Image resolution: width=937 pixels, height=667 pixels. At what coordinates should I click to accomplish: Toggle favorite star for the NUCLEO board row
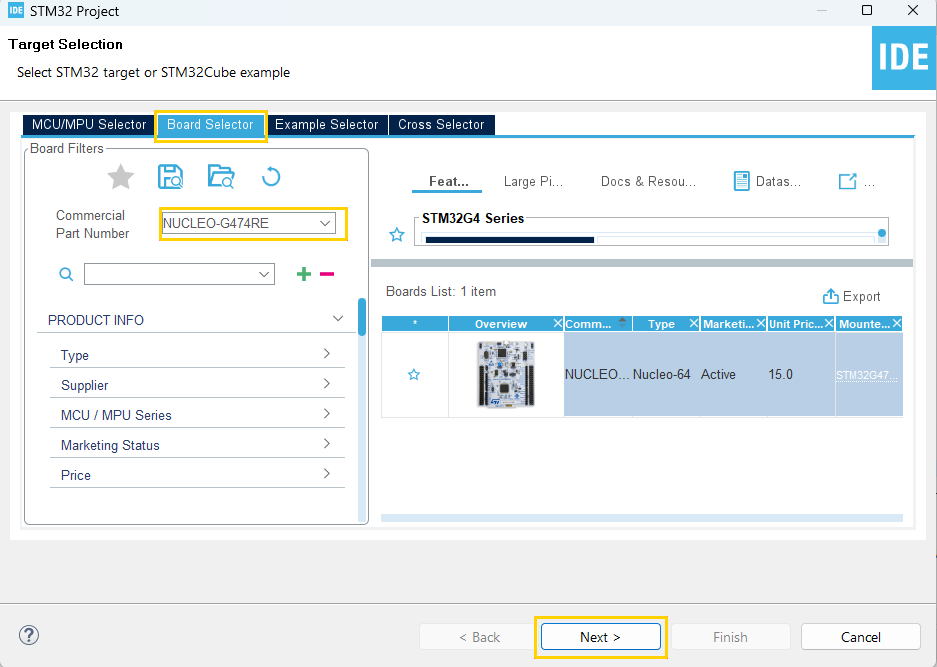pos(414,374)
